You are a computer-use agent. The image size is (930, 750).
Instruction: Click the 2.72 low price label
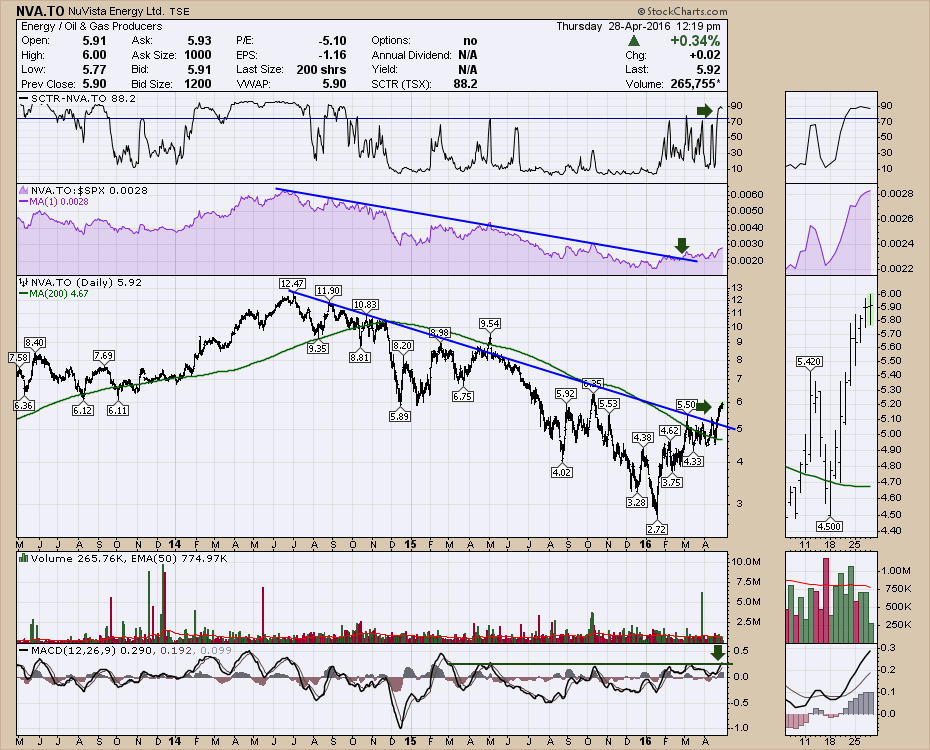click(x=657, y=529)
